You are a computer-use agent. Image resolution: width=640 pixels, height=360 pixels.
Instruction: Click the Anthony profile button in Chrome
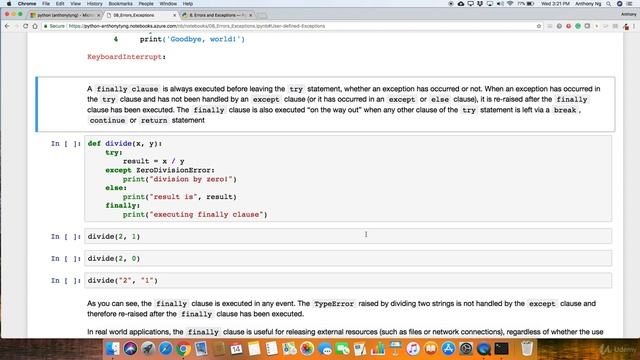point(629,14)
